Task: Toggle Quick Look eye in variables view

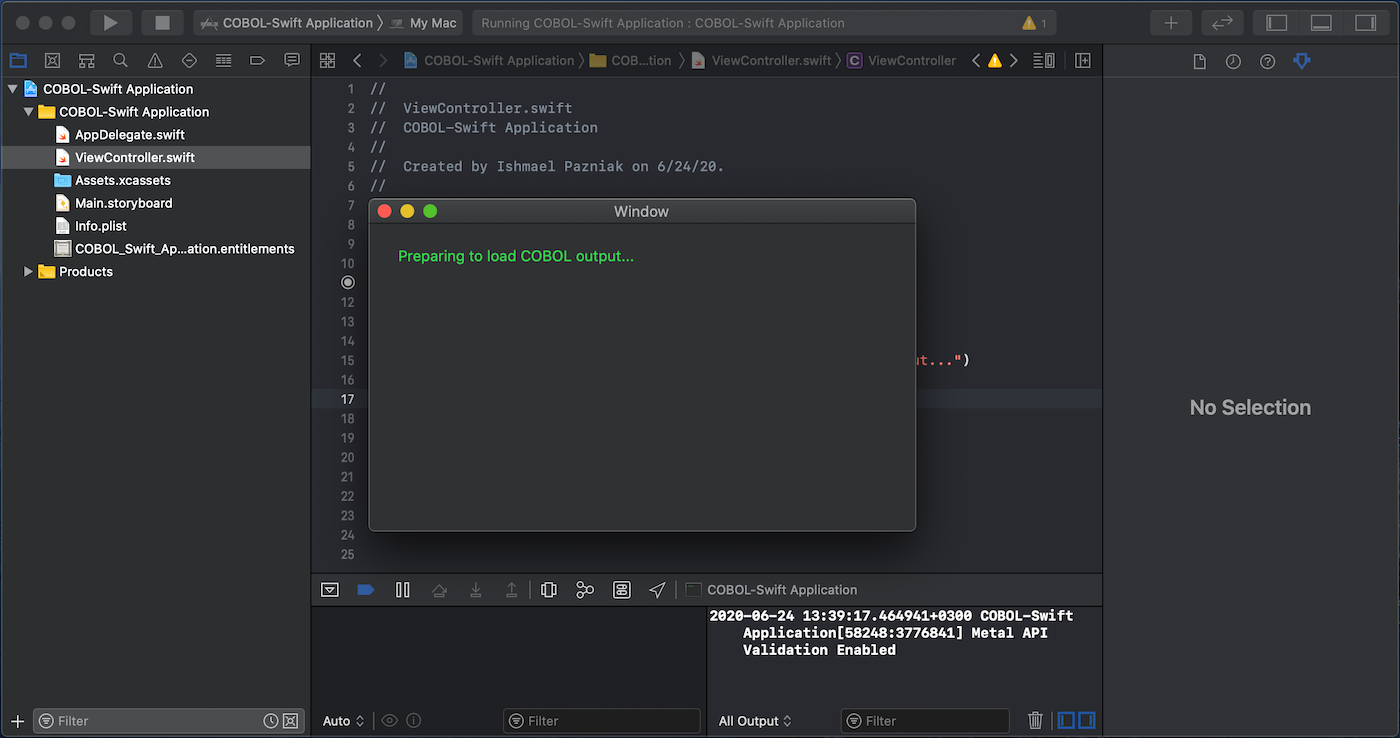Action: 389,720
